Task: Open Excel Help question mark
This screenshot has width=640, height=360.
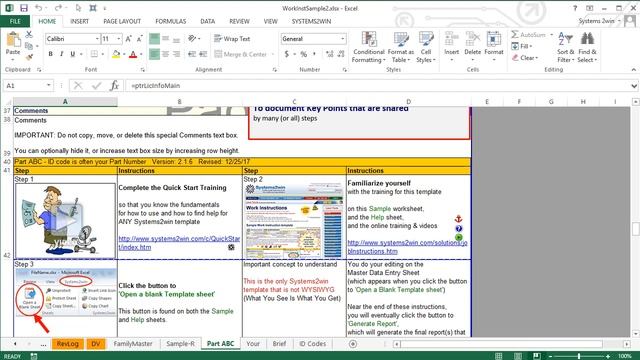Action: [575, 8]
